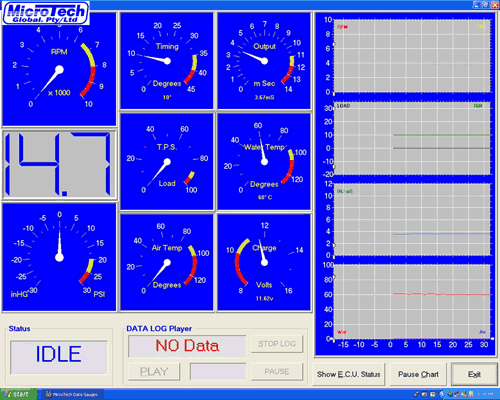
Task: Click MicroTech Data Gauges taskbar item
Action: tap(72, 395)
